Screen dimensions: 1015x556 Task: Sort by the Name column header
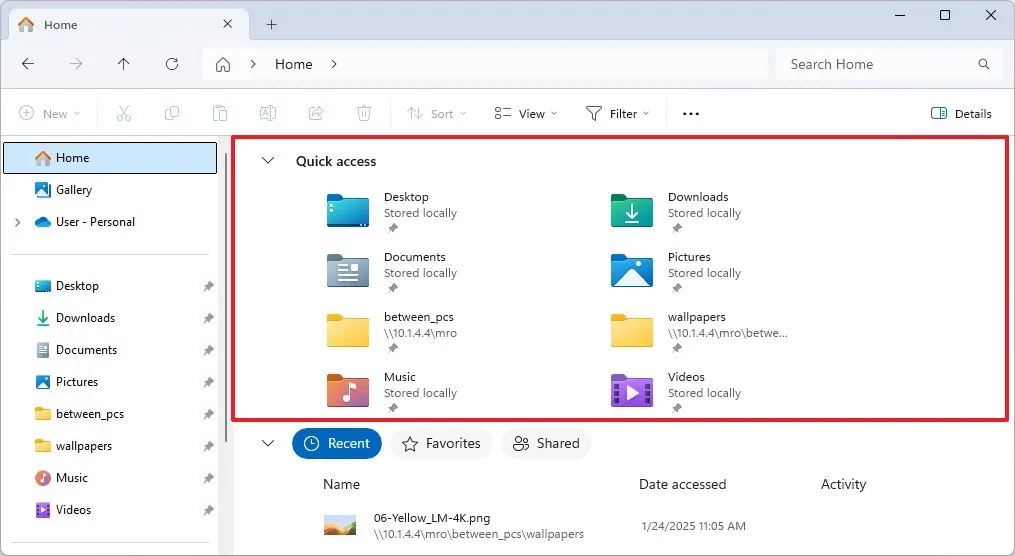coord(341,484)
